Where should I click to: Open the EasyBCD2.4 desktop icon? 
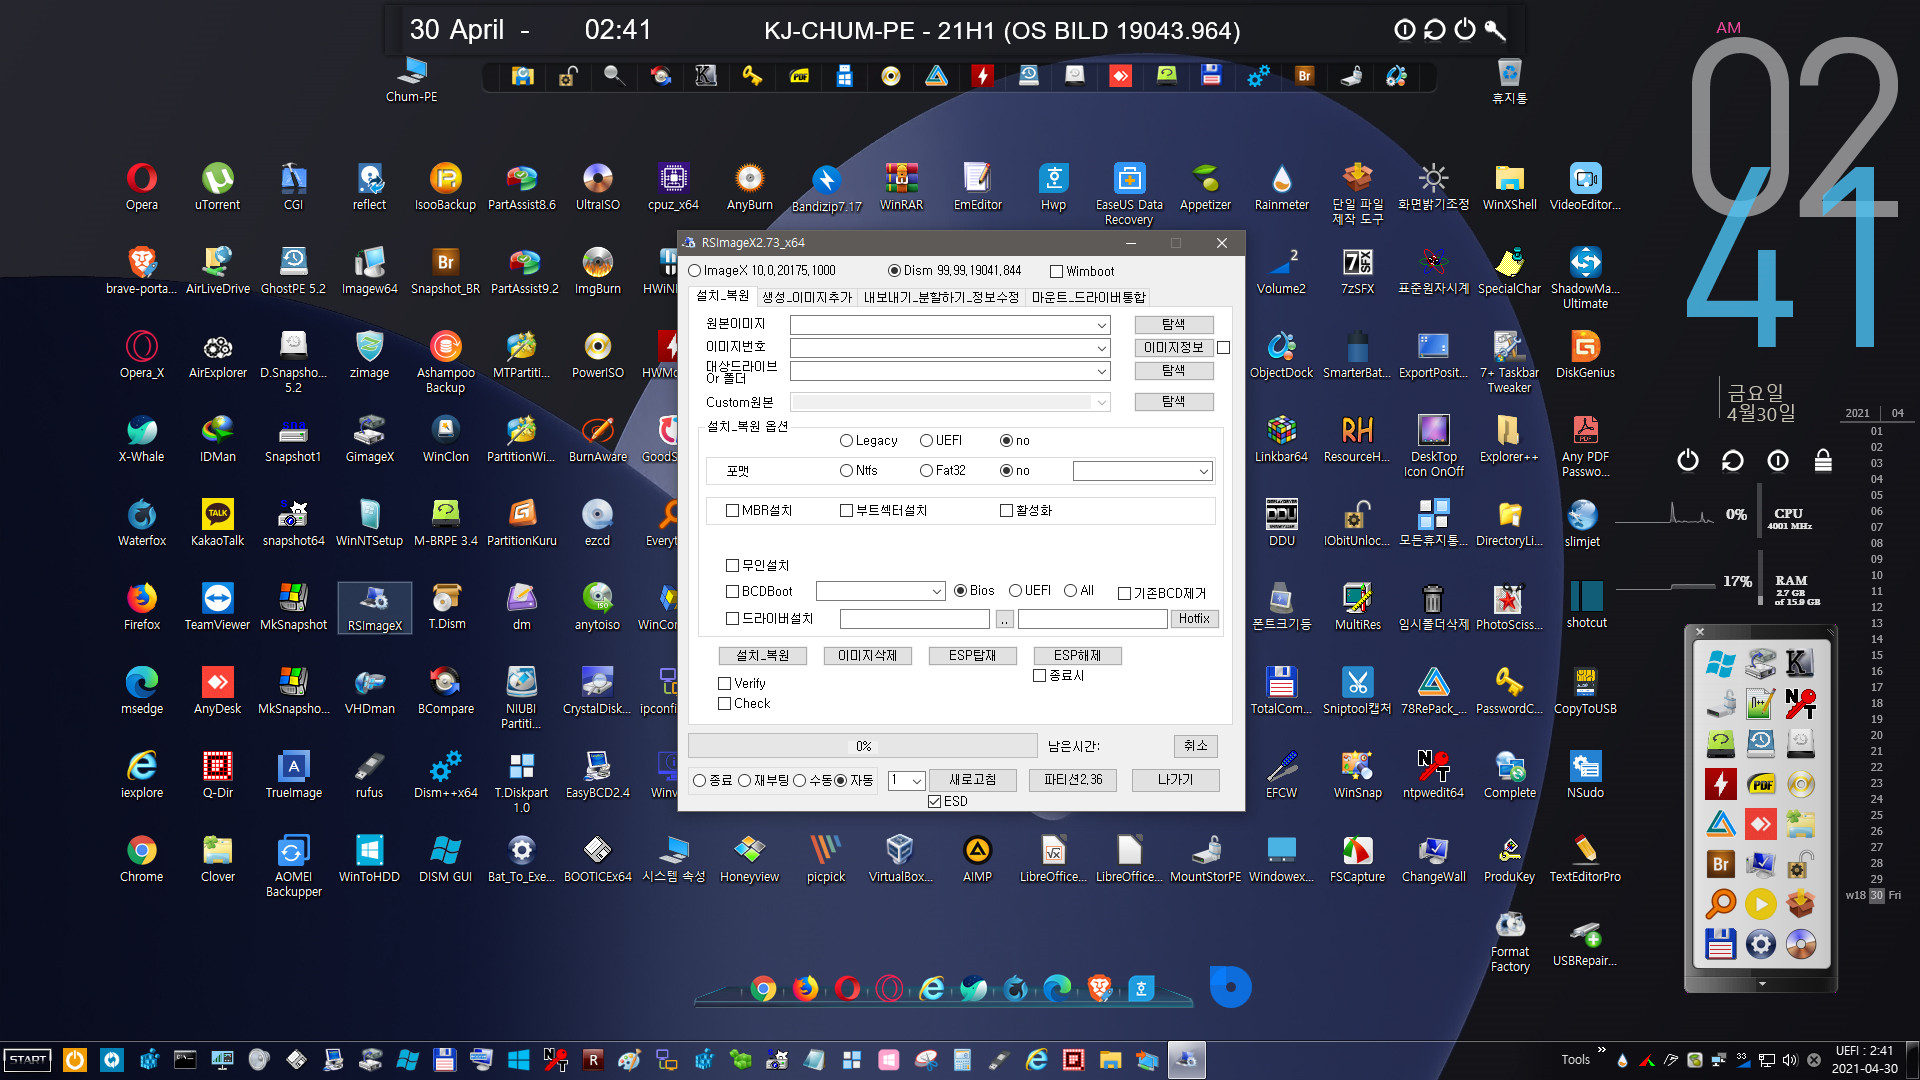click(x=597, y=775)
